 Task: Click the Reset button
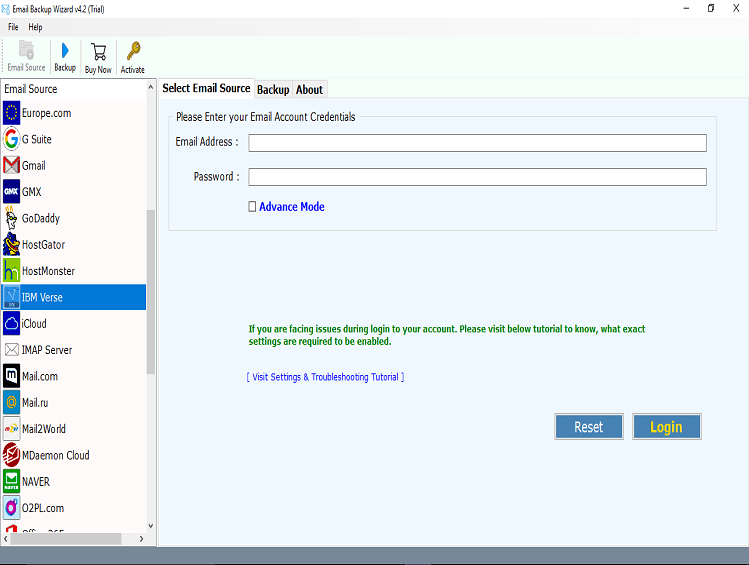[x=589, y=426]
